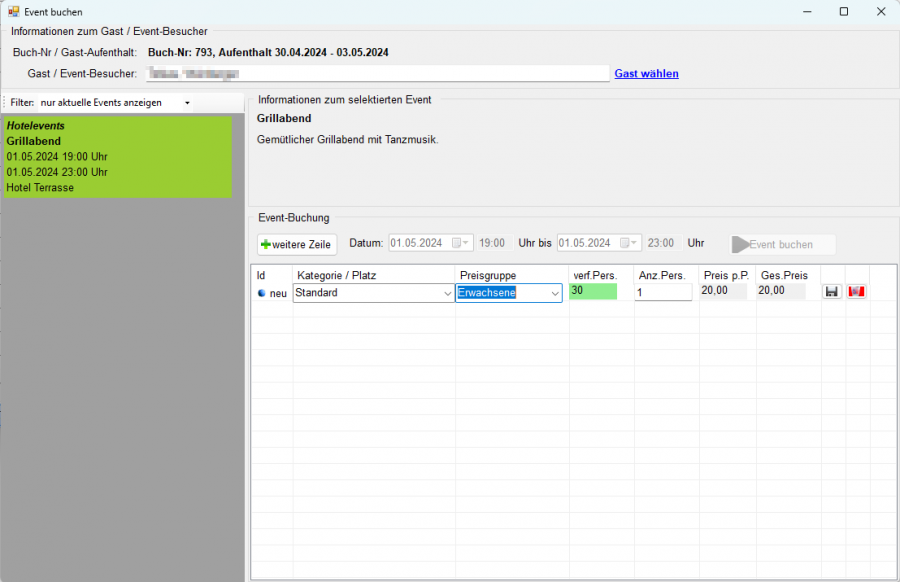Open the end date calendar picker
The height and width of the screenshot is (582, 900).
(x=628, y=243)
